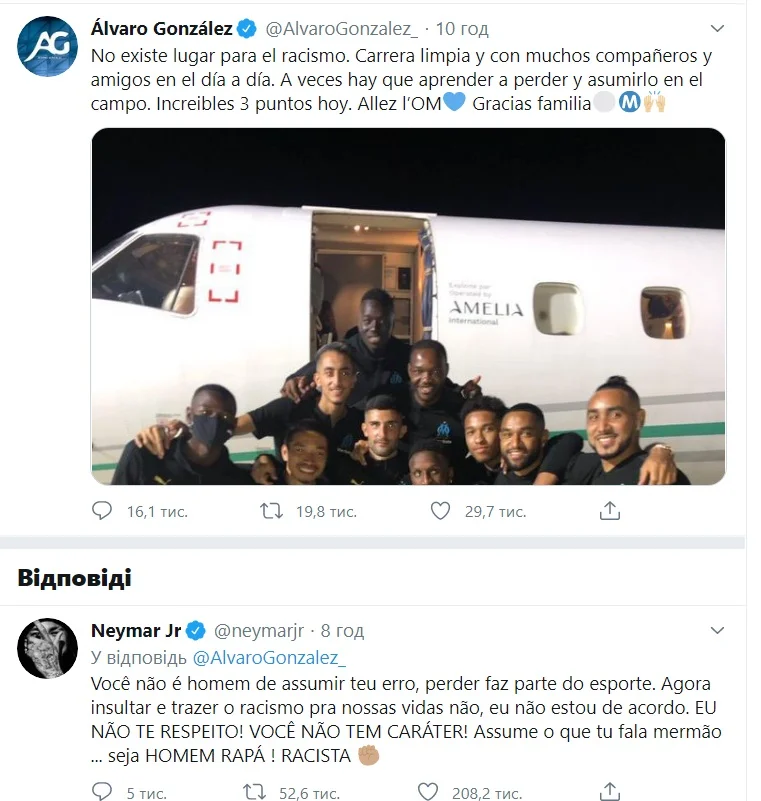Click reply icon on Álvaro González's tweet
This screenshot has width=761, height=801.
click(102, 511)
